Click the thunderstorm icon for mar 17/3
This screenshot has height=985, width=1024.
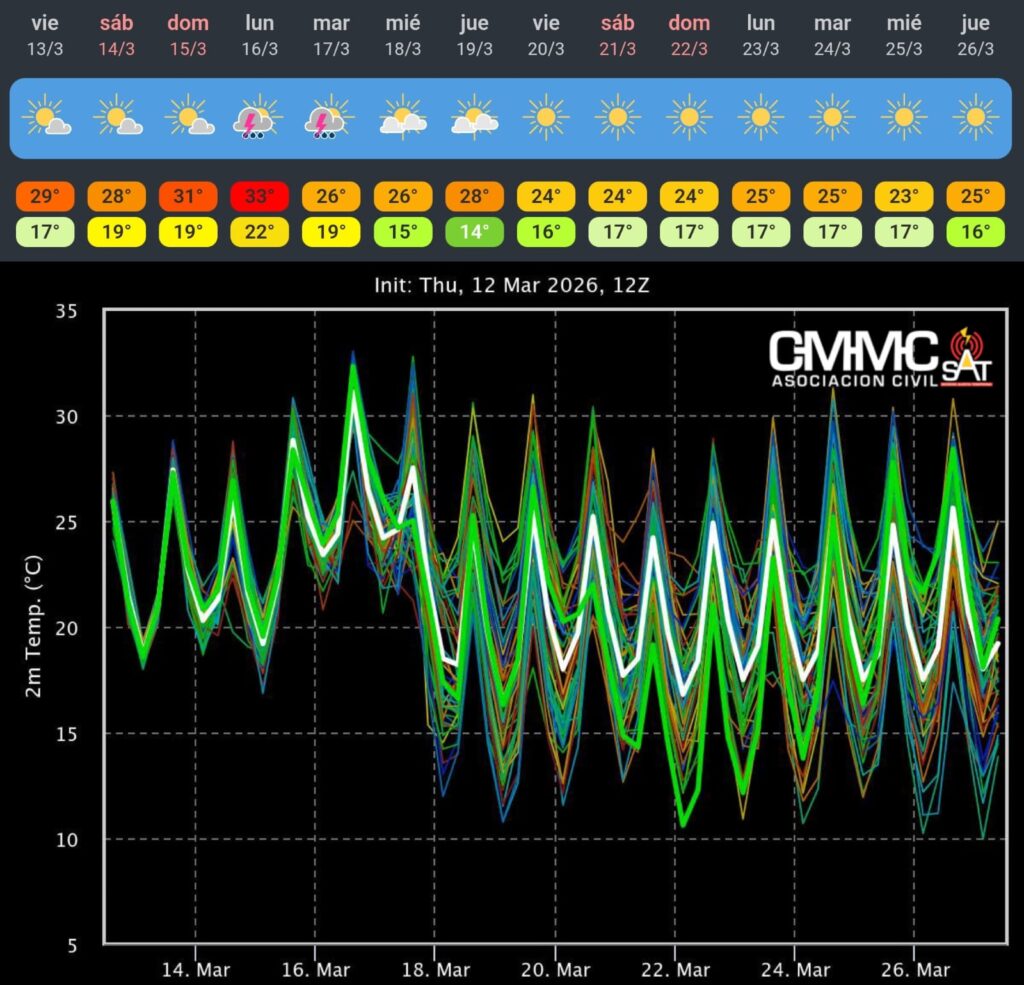(x=331, y=119)
